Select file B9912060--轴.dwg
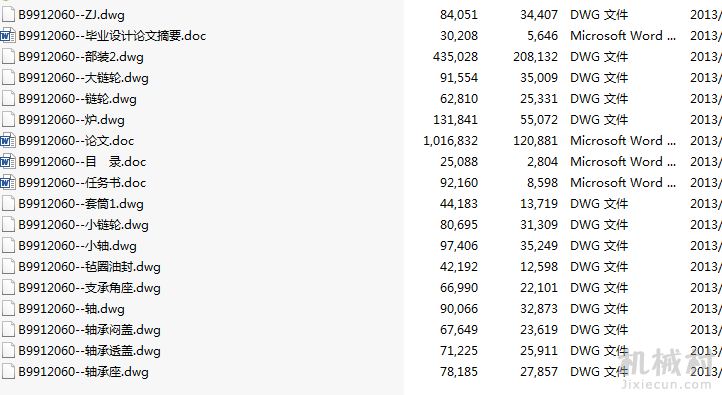Viewport: 722px width, 395px height. coord(71,309)
